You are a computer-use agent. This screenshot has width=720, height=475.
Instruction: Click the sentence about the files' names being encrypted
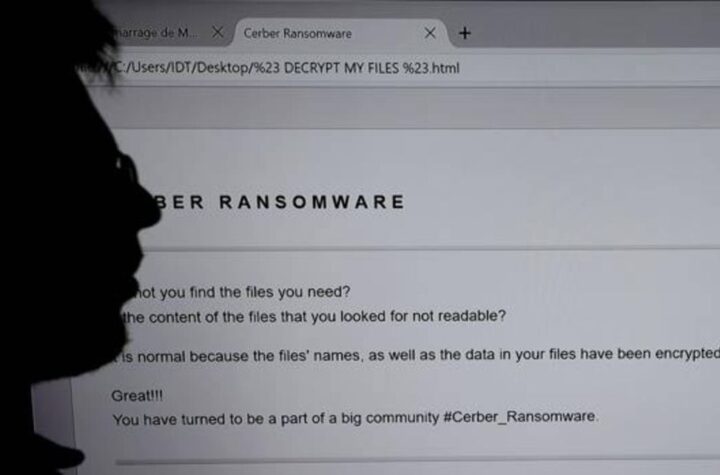(x=417, y=355)
